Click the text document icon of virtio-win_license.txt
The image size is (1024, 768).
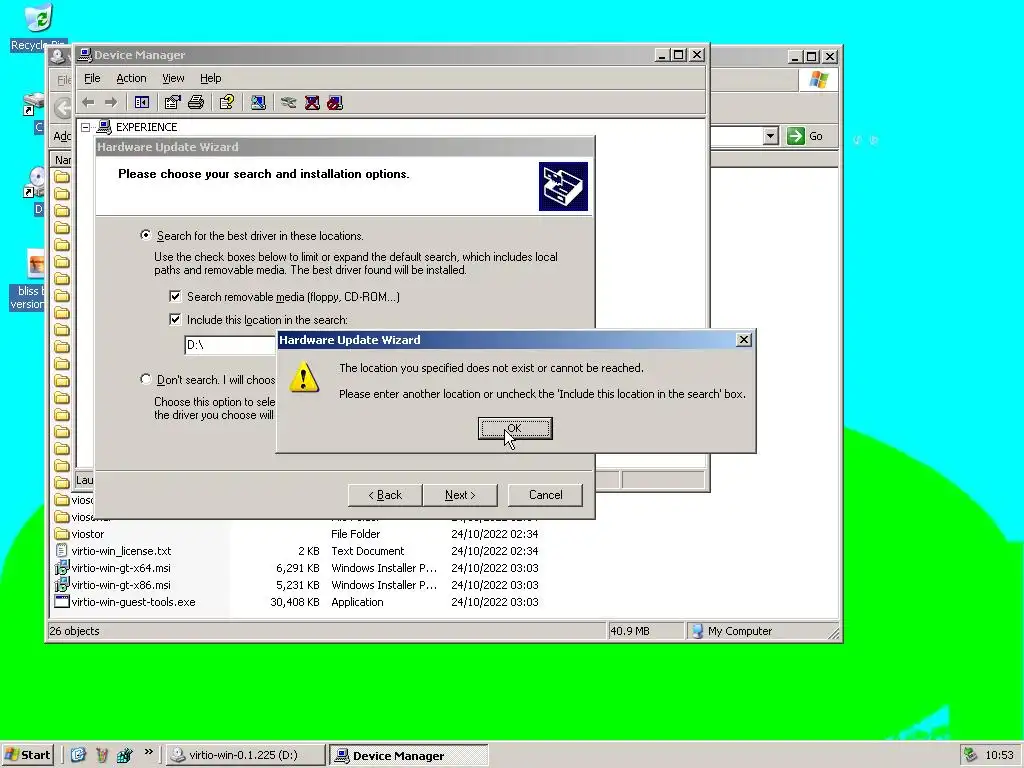point(61,551)
